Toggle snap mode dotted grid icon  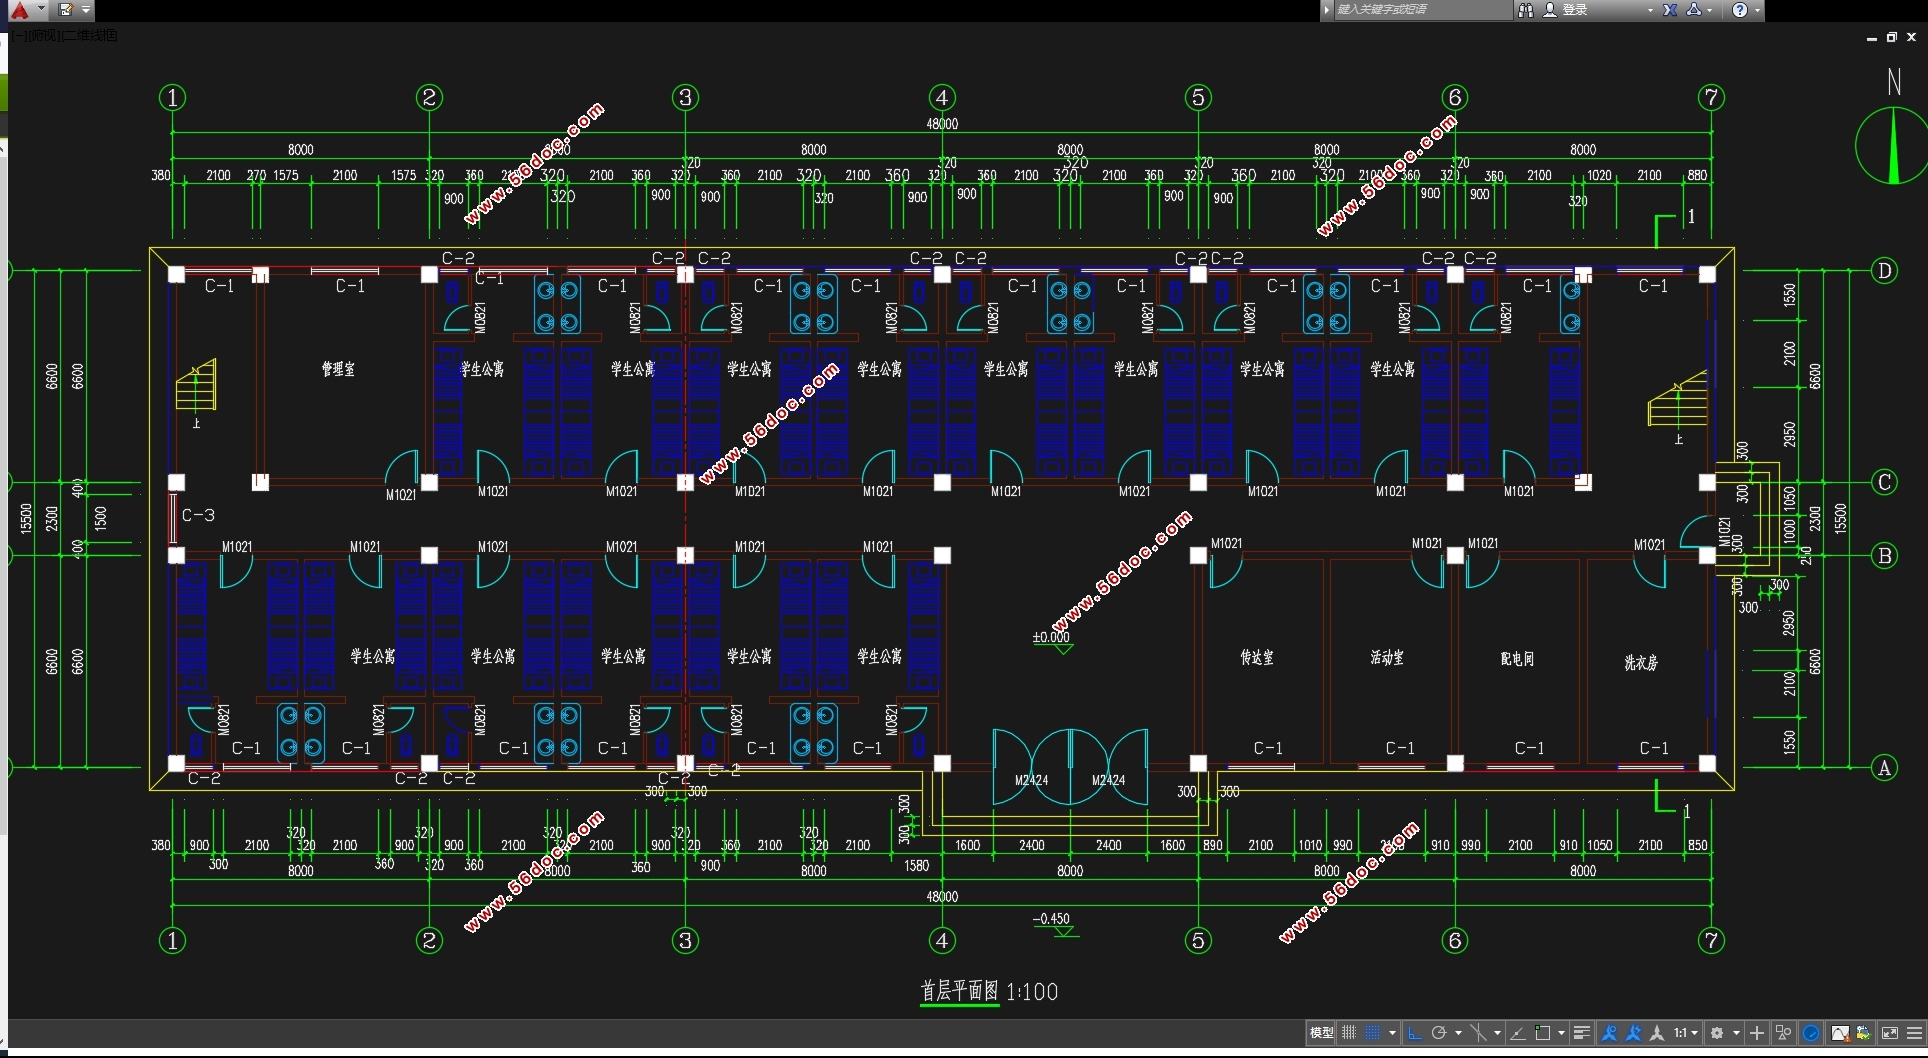click(1374, 1033)
